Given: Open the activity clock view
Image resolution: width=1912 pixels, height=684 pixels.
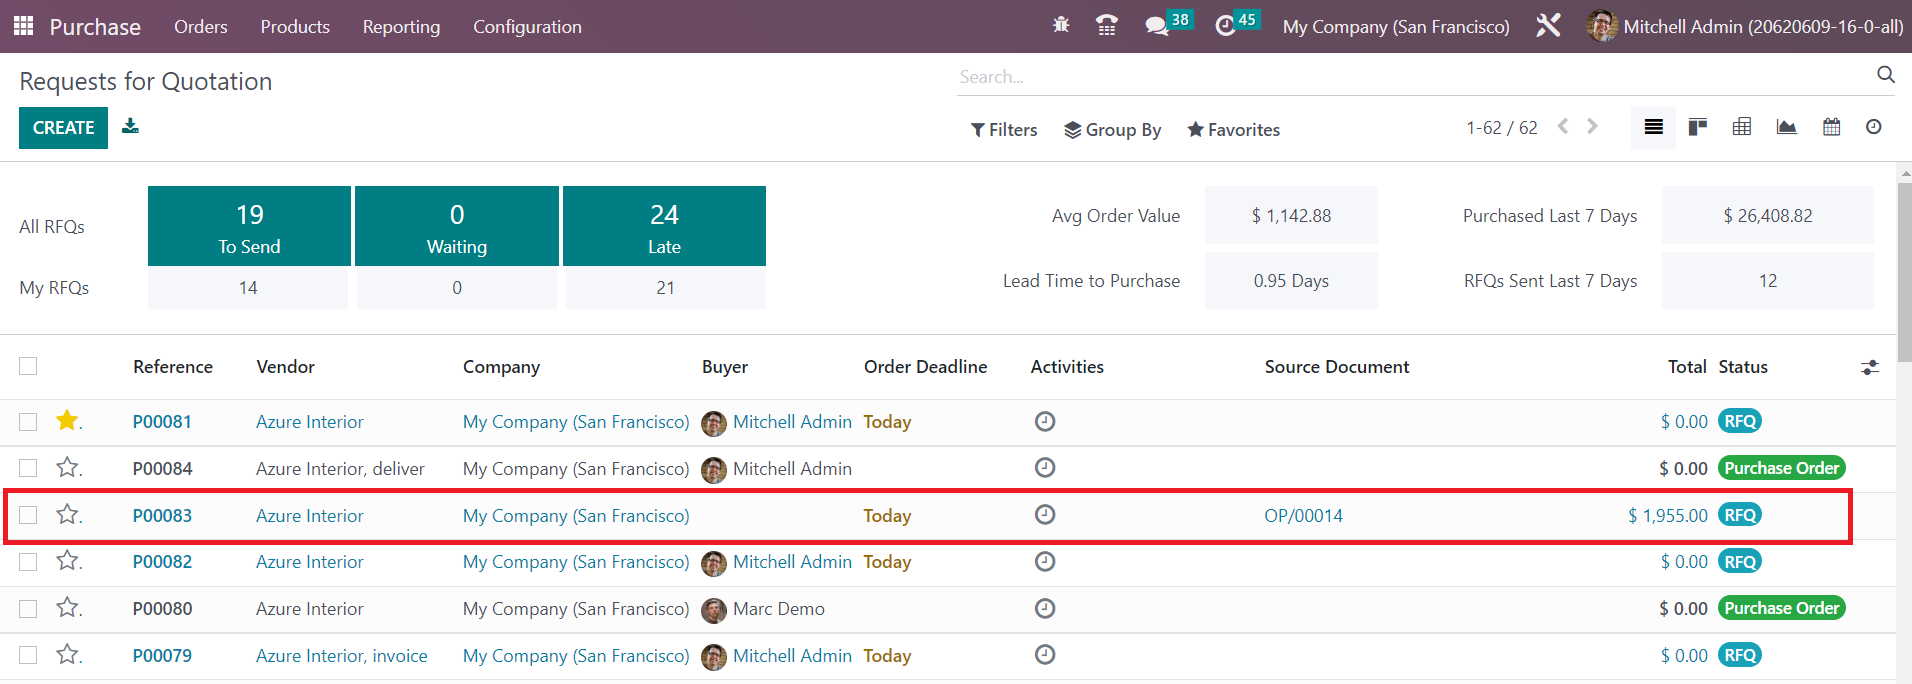Looking at the screenshot, I should coord(1873,127).
